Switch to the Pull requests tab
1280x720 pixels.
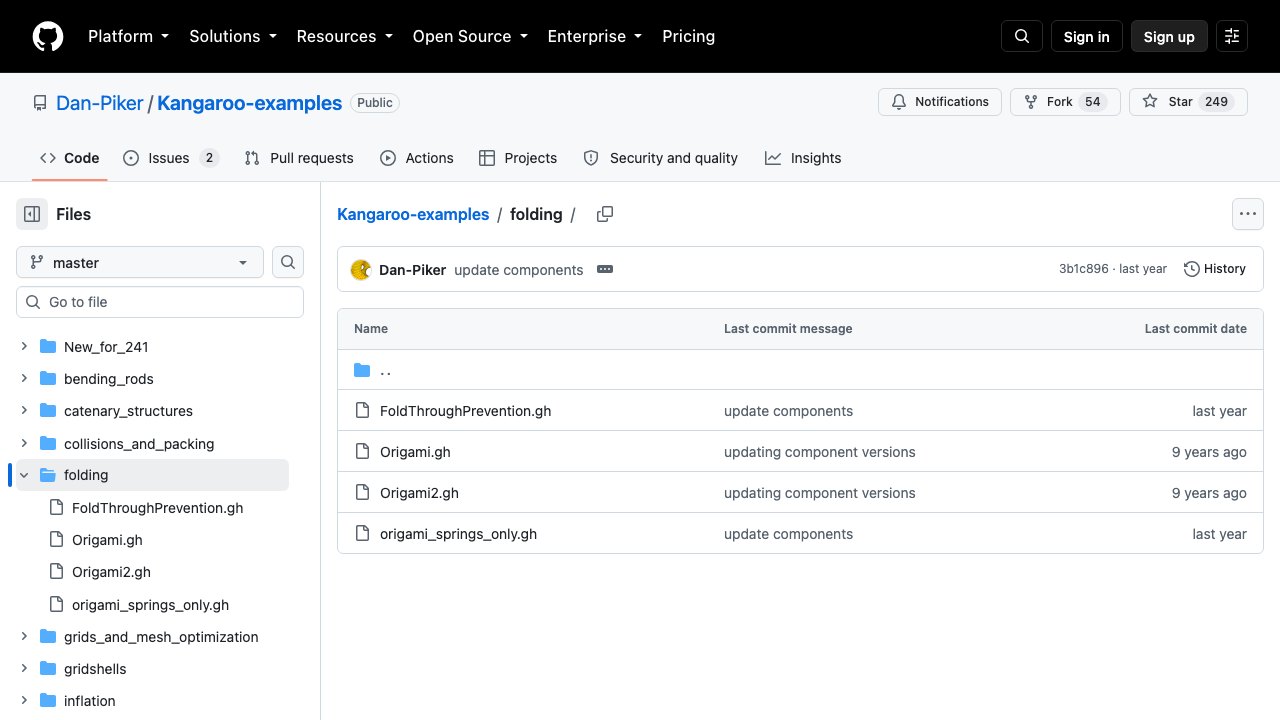pyautogui.click(x=299, y=158)
